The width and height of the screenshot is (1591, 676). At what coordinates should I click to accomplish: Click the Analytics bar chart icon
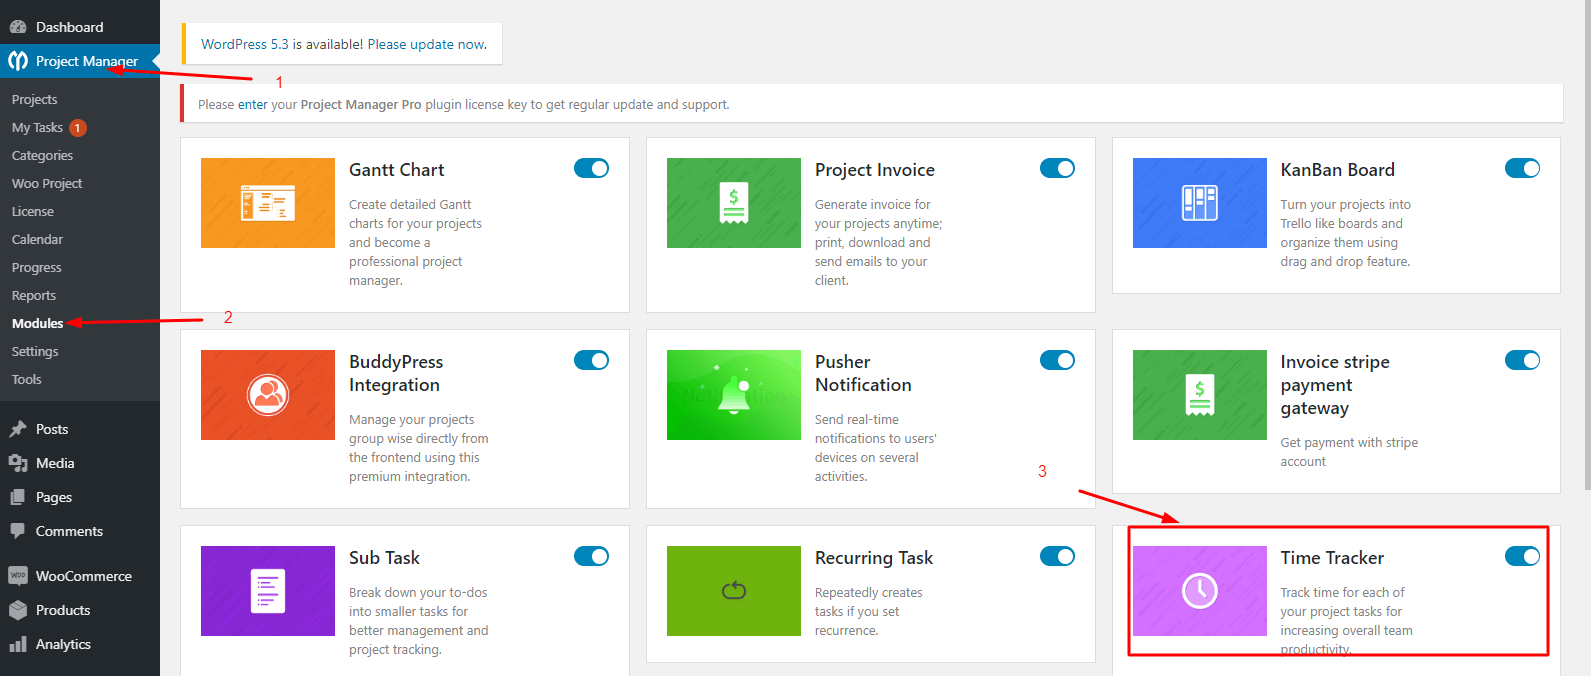point(18,644)
